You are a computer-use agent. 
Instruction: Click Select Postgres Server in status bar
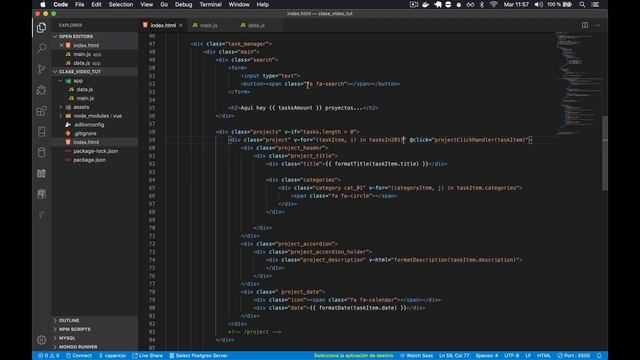[198, 356]
